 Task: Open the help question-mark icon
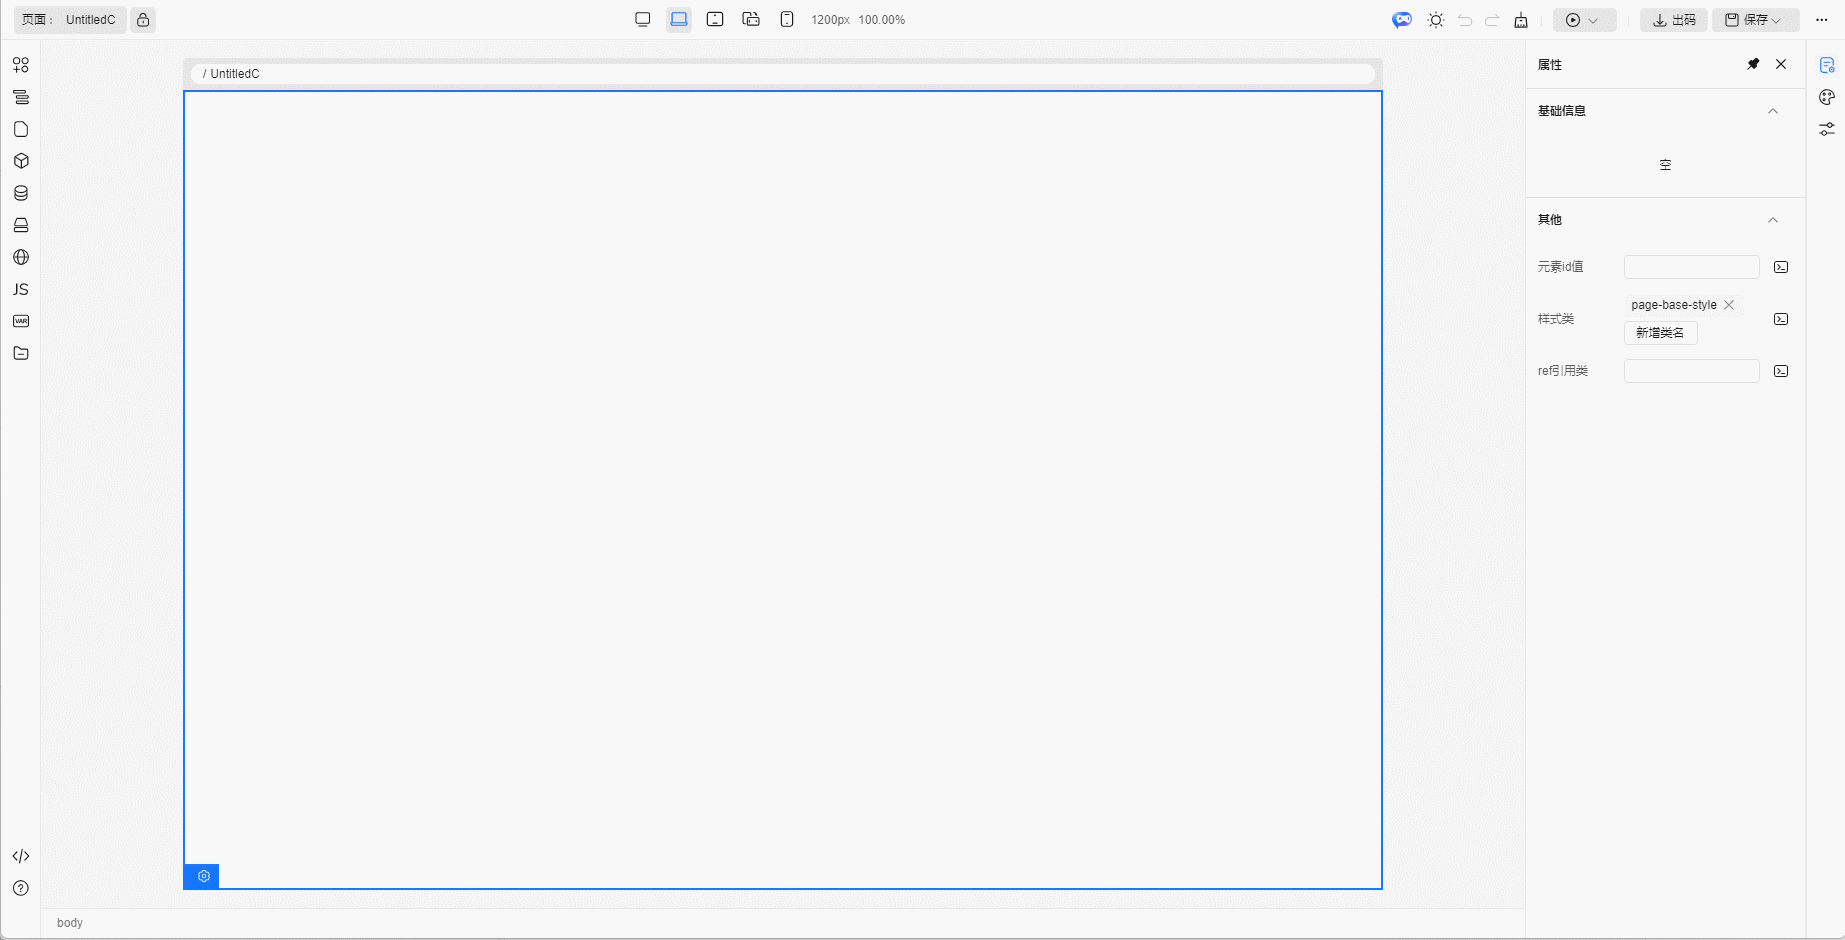coord(21,888)
